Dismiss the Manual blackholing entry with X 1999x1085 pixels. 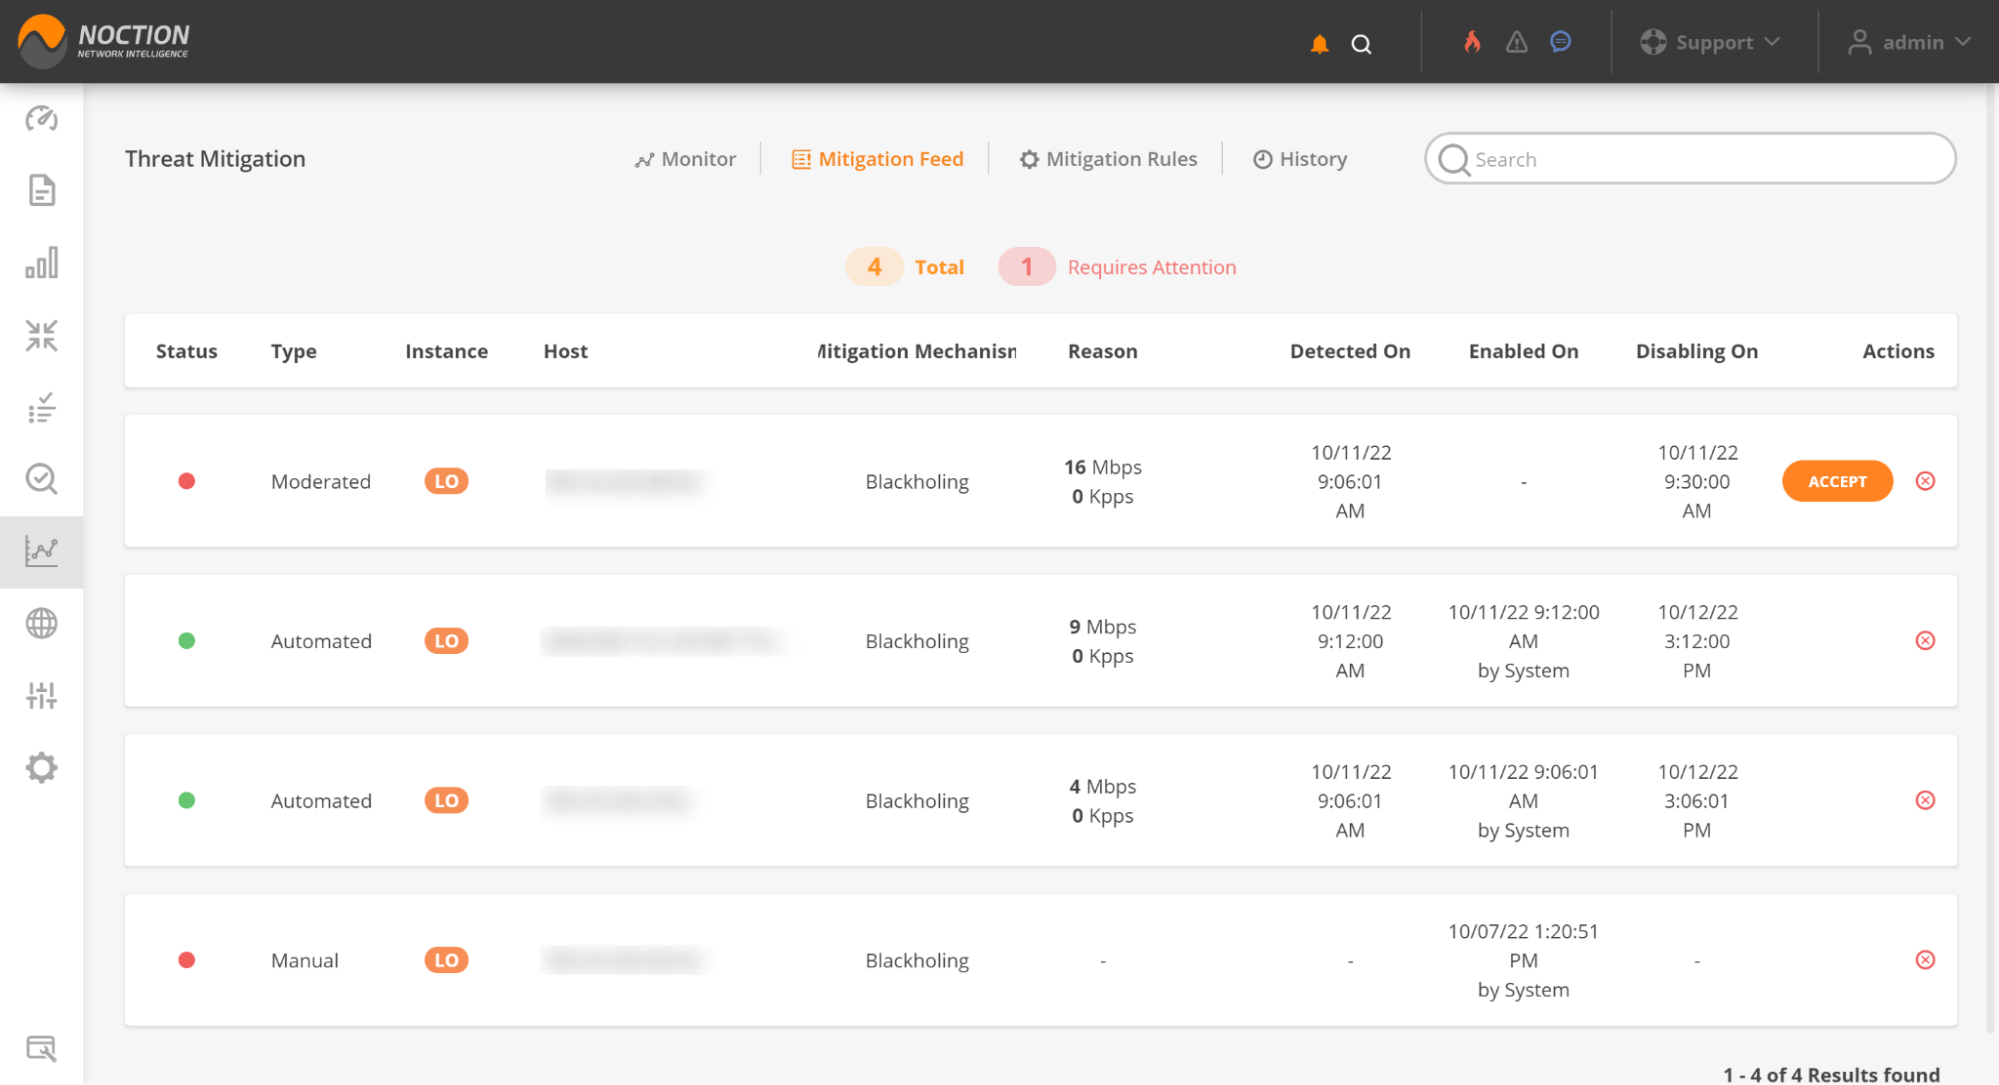point(1924,959)
